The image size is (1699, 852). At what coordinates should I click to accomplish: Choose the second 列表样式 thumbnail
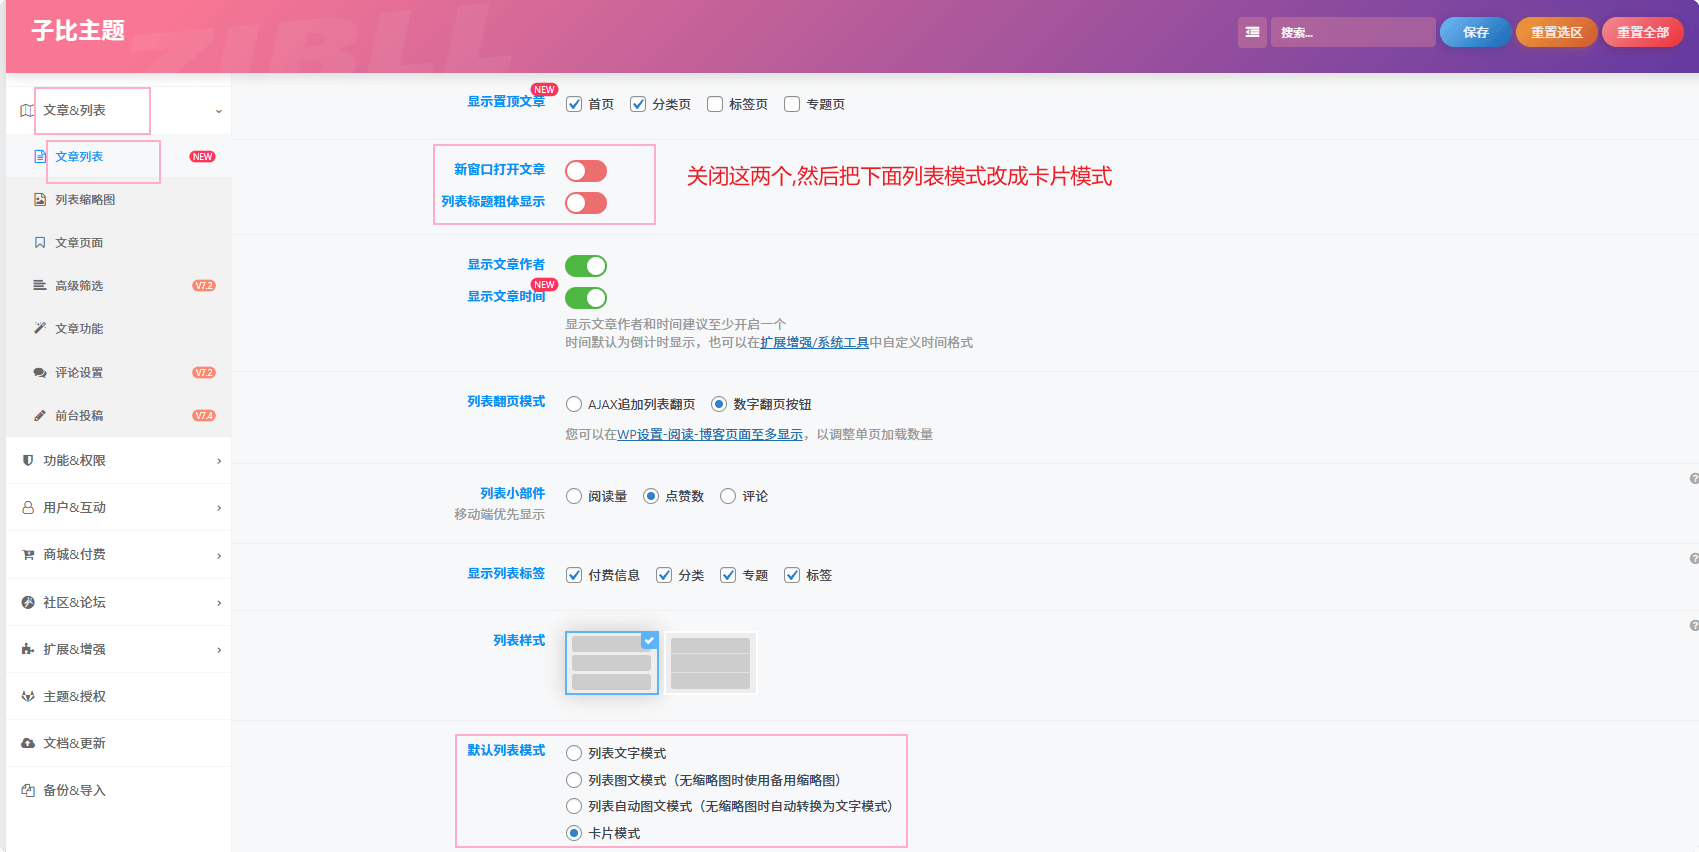click(x=710, y=663)
